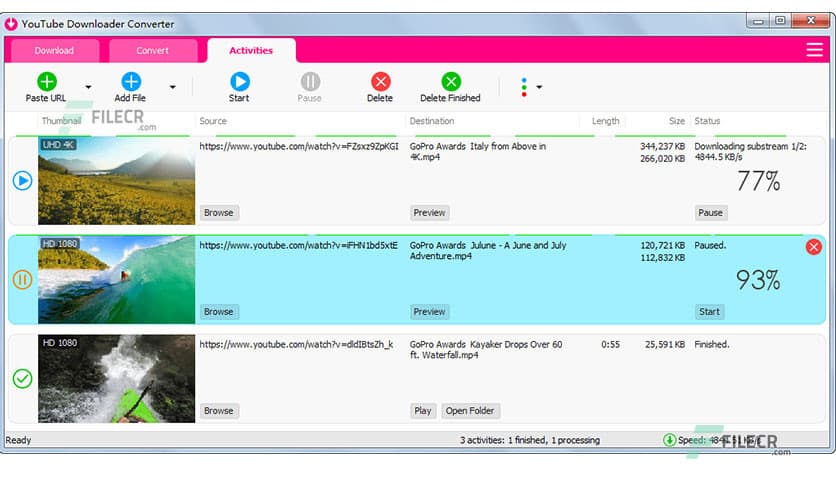The height and width of the screenshot is (484, 836).
Task: Click Play for the Kayaker video
Action: [x=423, y=411]
